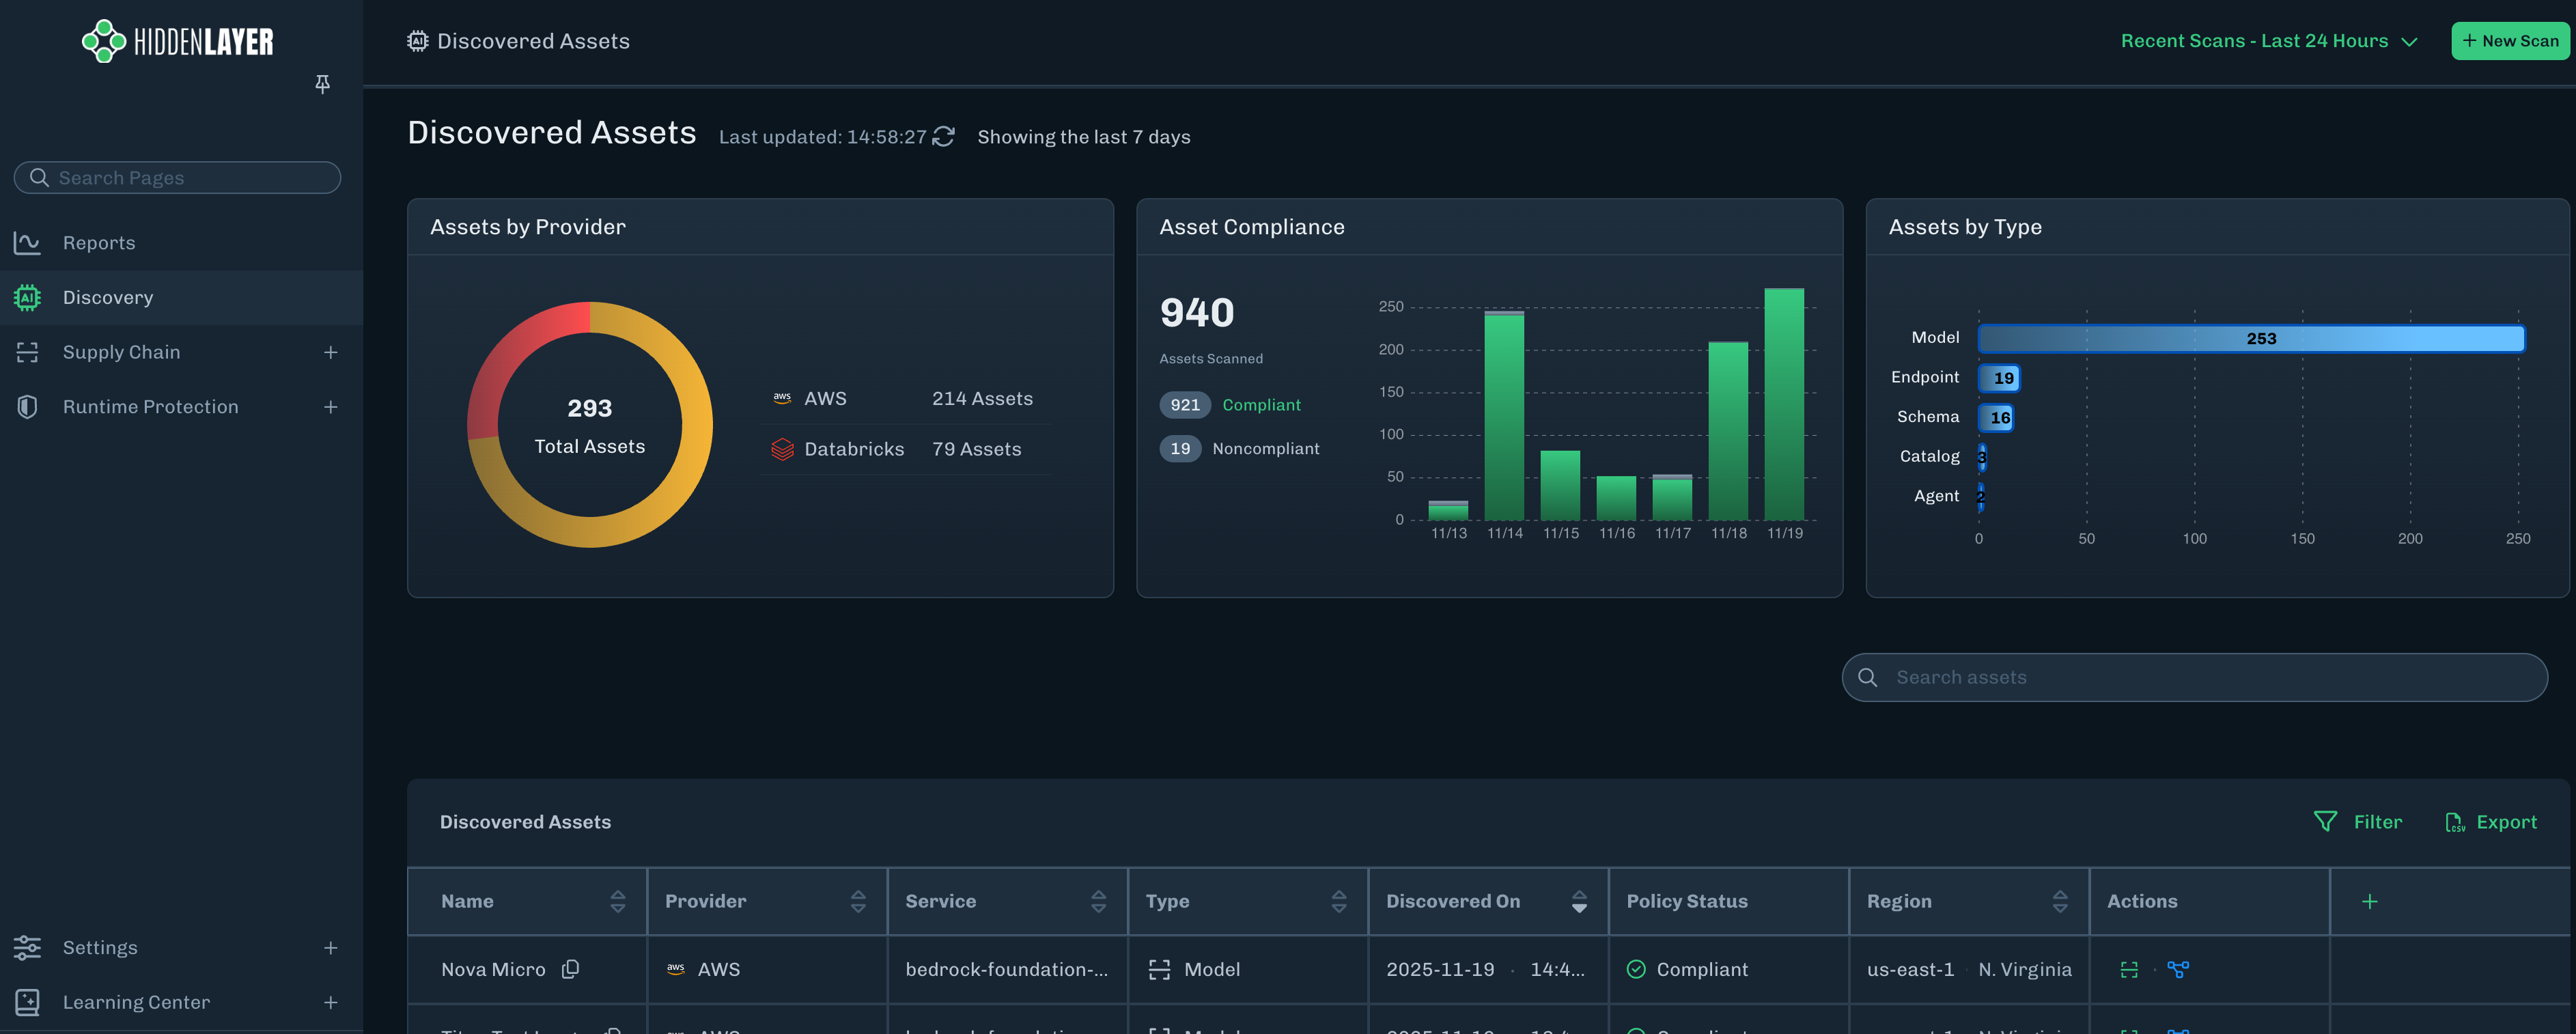This screenshot has width=2576, height=1034.
Task: Open the lineage graph icon for Nova Micro
Action: 2178,969
